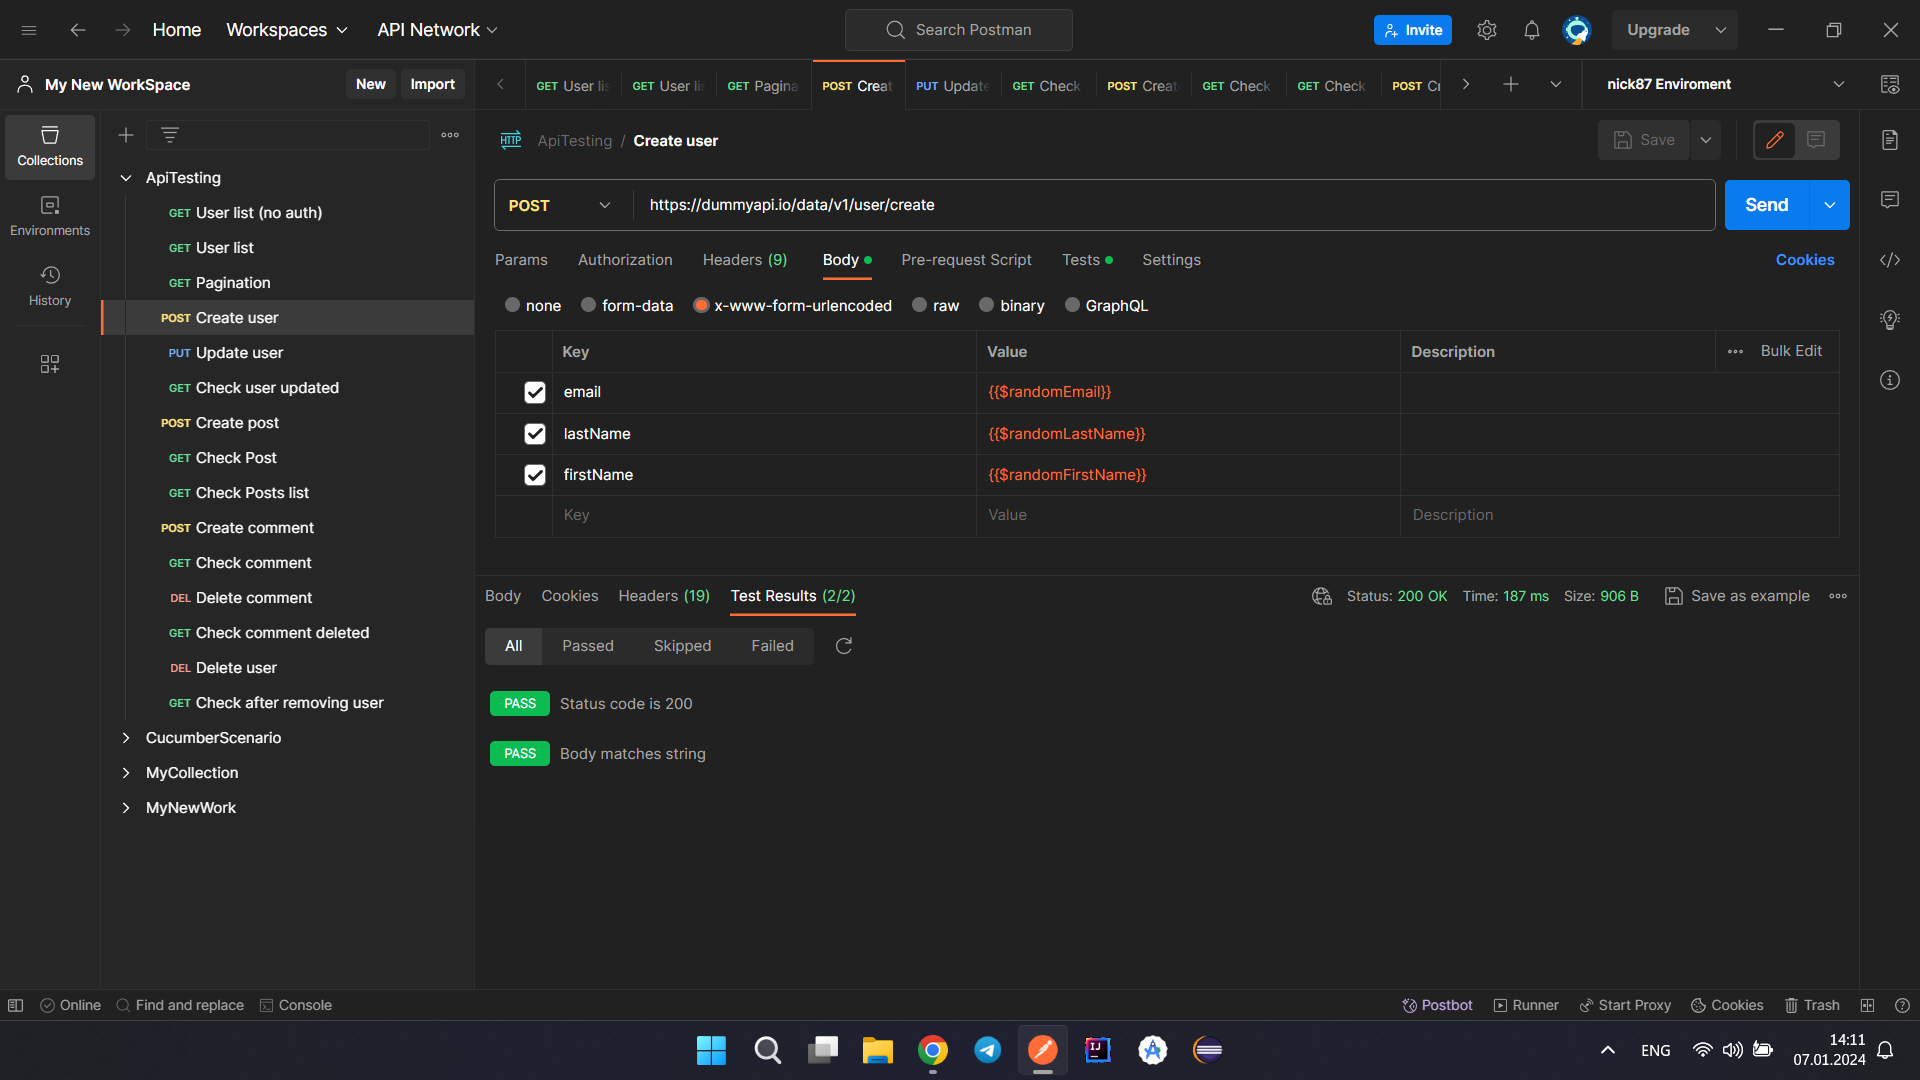Open the Environments sidebar panel
Viewport: 1920px width, 1080px height.
pos(50,216)
